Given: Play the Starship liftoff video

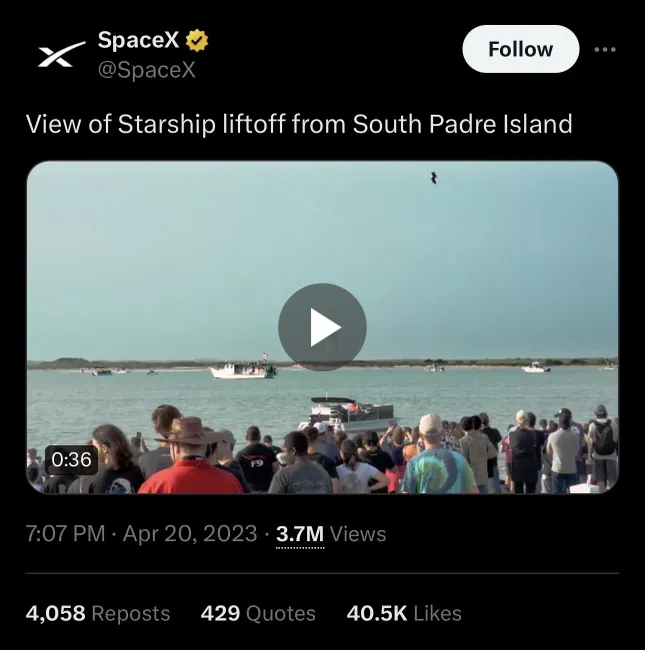Looking at the screenshot, I should [x=322, y=327].
